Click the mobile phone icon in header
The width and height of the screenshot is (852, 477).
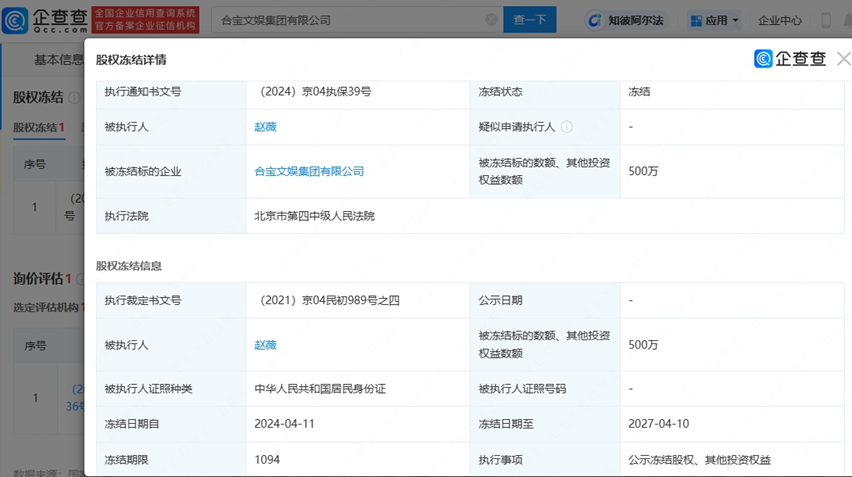point(826,21)
